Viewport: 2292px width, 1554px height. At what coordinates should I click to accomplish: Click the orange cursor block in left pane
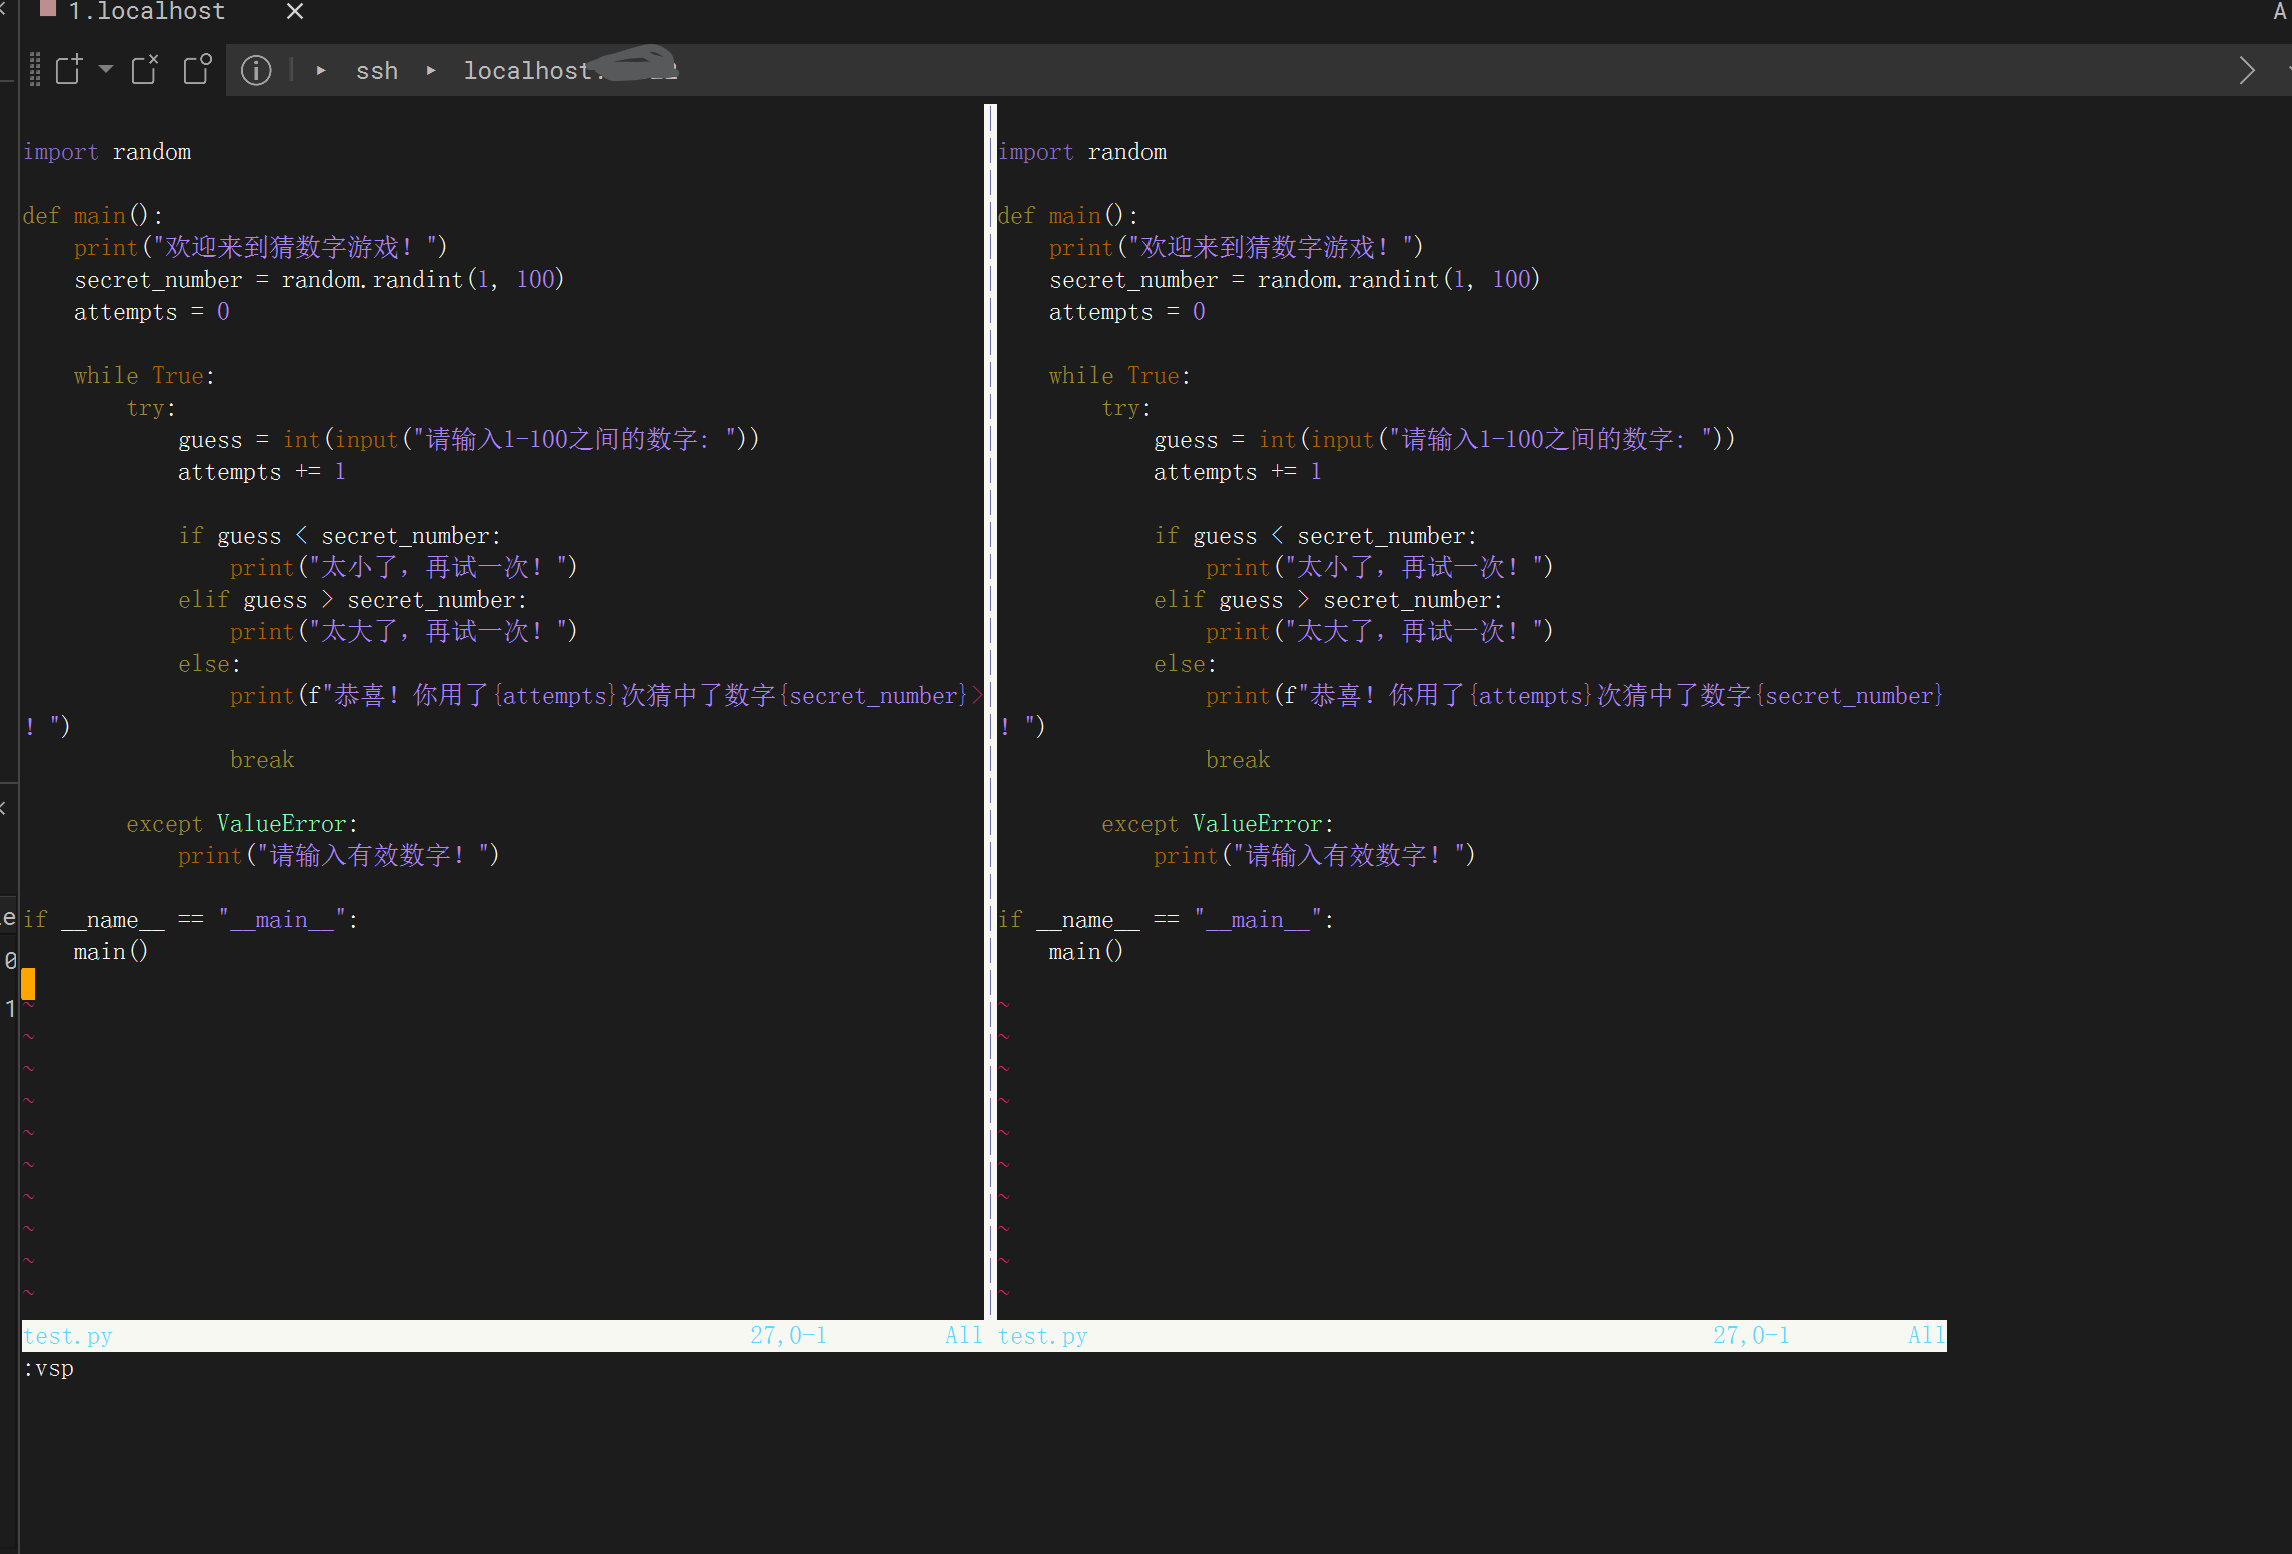coord(28,983)
